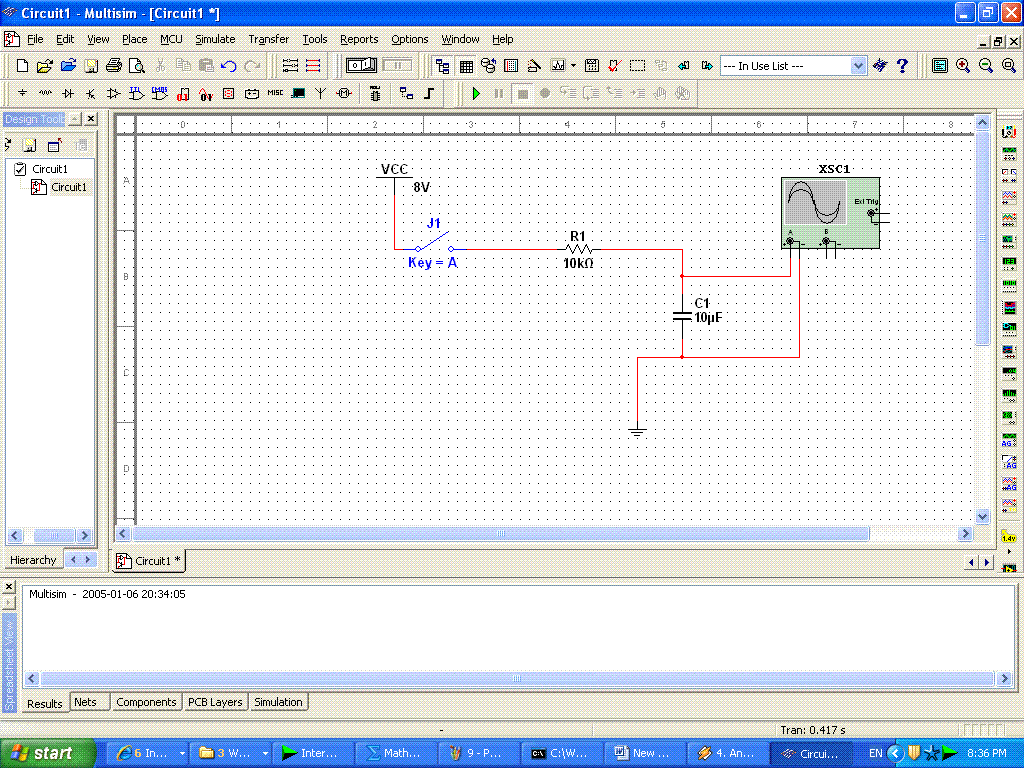Start simulation with the green Run arrow
The image size is (1024, 768).
click(x=476, y=94)
